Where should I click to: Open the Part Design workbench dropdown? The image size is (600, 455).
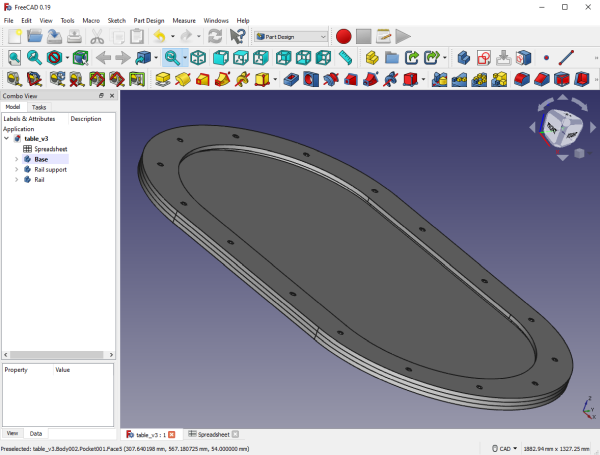coord(291,36)
